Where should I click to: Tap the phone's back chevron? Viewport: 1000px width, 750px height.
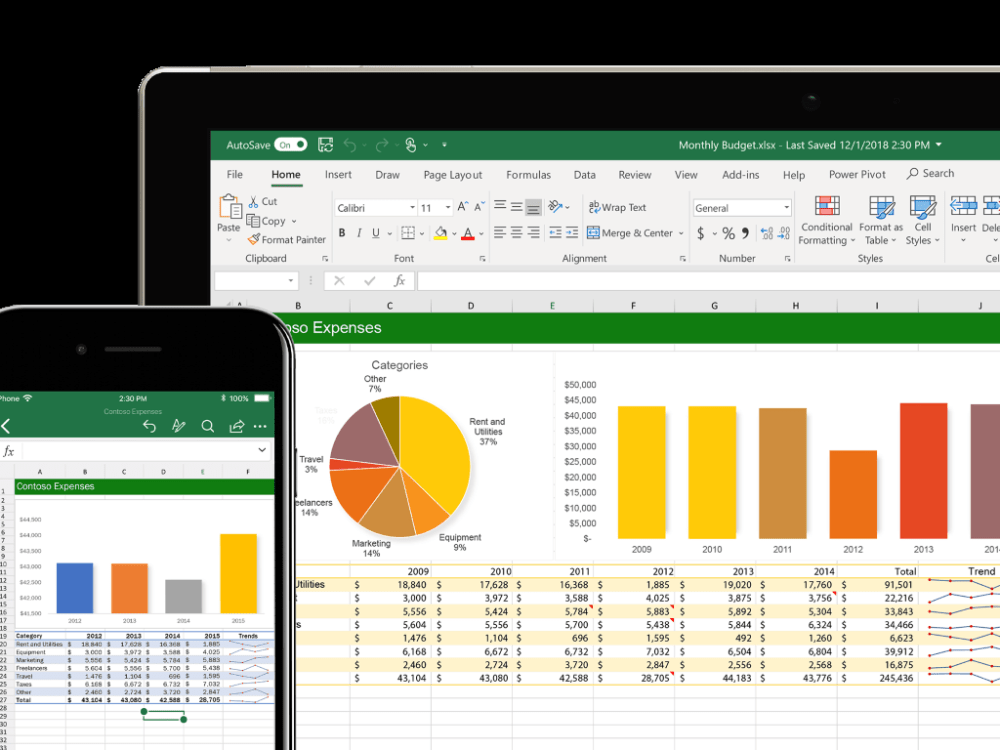click(6, 427)
